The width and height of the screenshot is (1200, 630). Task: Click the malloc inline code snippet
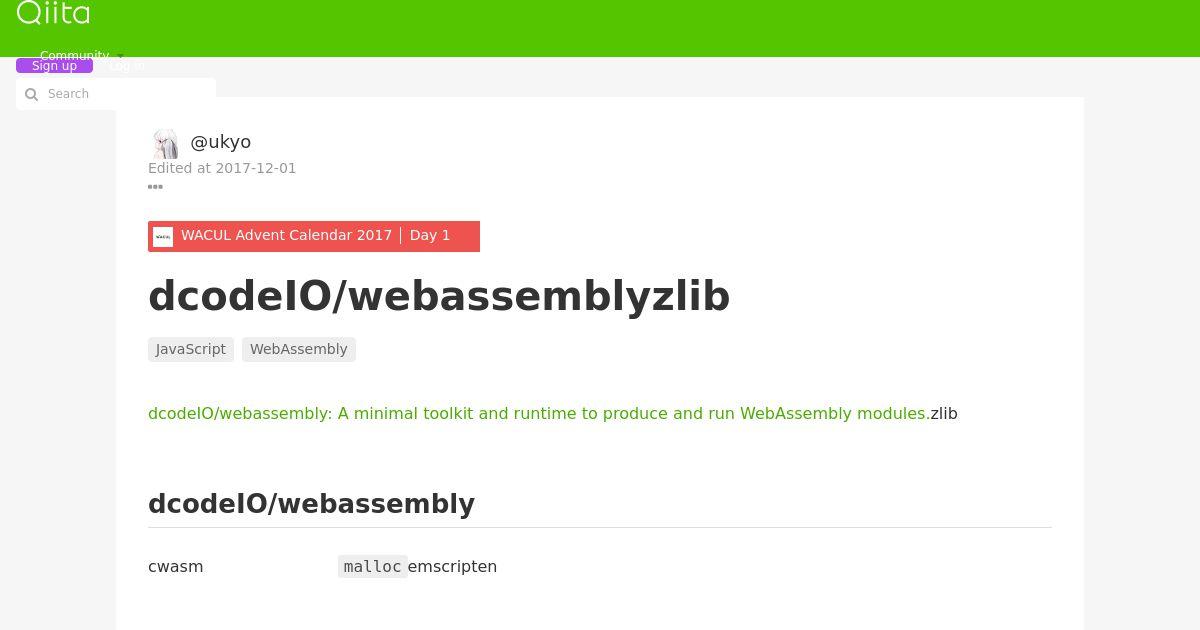[372, 567]
